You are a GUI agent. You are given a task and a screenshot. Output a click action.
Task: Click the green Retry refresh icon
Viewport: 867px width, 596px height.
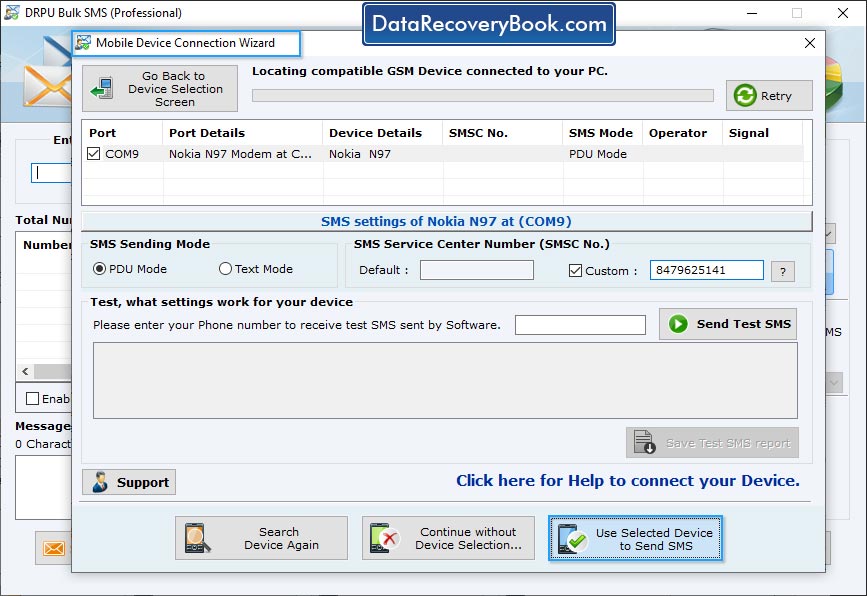tap(743, 96)
